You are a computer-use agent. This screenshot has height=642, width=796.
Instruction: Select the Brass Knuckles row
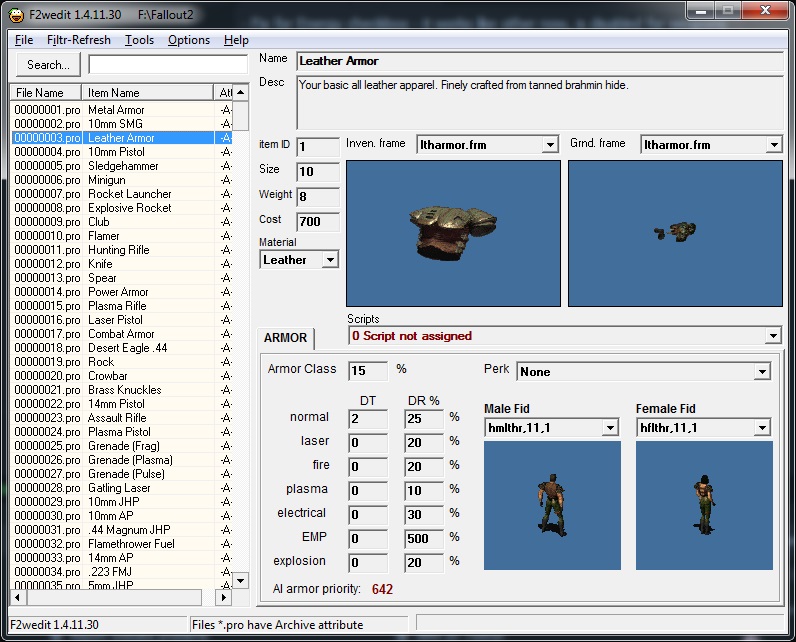[x=122, y=390]
